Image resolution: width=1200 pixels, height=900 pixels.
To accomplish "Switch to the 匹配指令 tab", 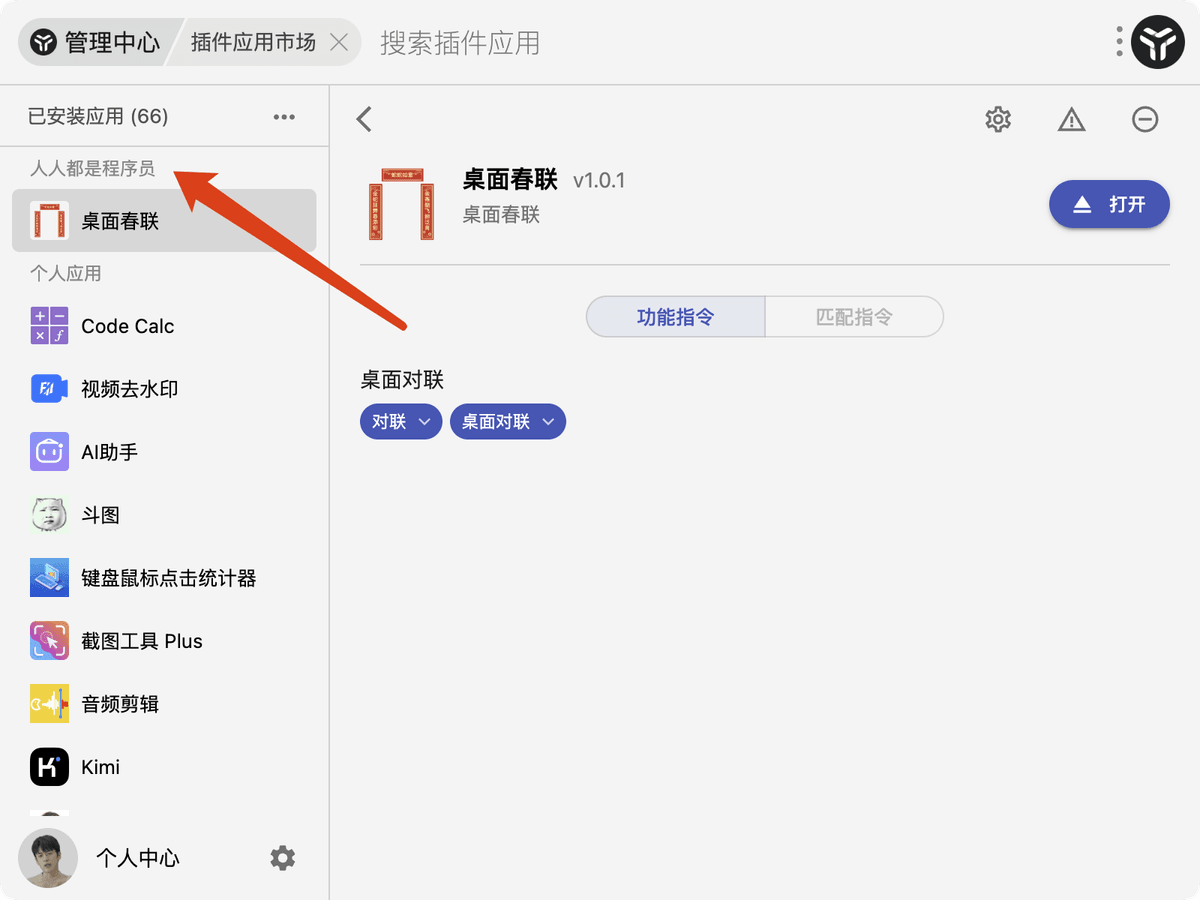I will pos(853,316).
